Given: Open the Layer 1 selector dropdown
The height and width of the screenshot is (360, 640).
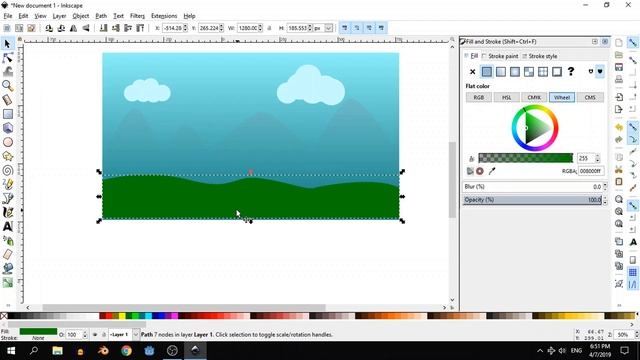Looking at the screenshot, I should point(136,334).
